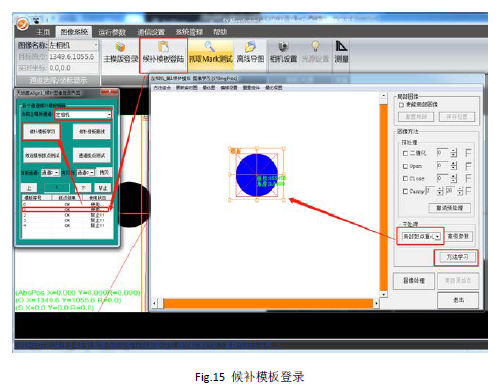Click the 光源设置 light bulb icon
Image resolution: width=501 pixels, height=386 pixels.
coord(315,46)
